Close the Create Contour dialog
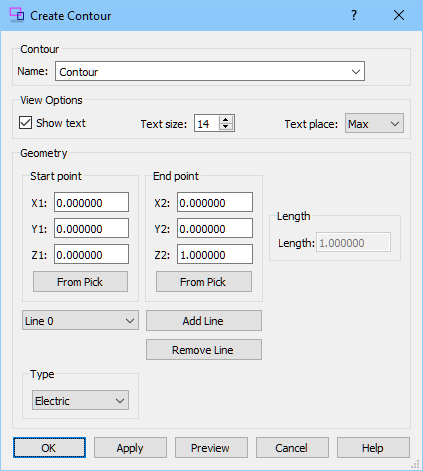The width and height of the screenshot is (423, 471). point(399,15)
